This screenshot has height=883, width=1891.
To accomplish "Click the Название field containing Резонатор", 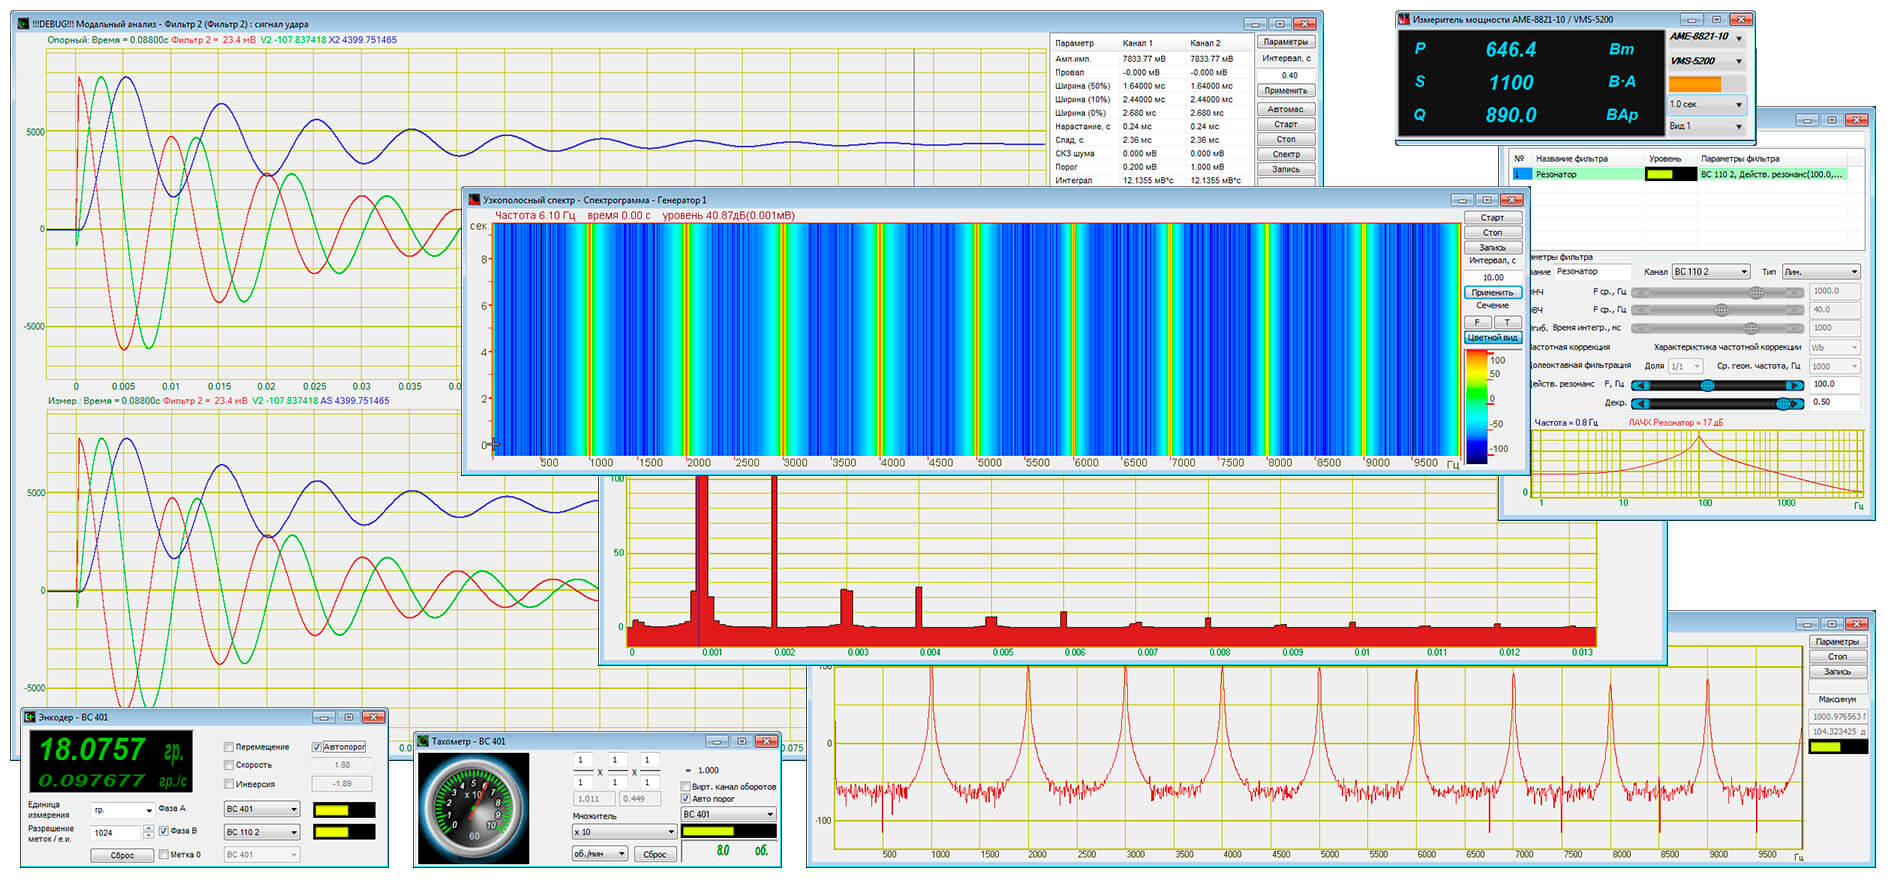I will click(x=1592, y=272).
